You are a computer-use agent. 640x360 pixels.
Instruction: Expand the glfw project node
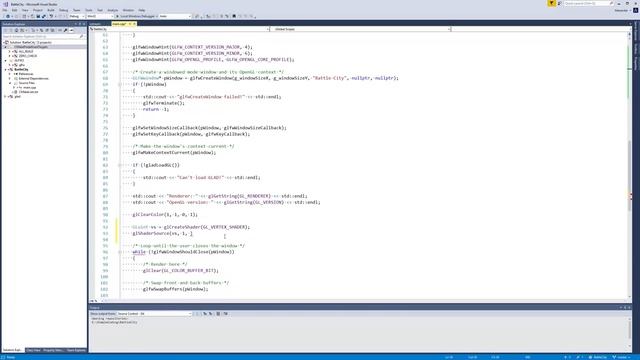click(x=10, y=65)
